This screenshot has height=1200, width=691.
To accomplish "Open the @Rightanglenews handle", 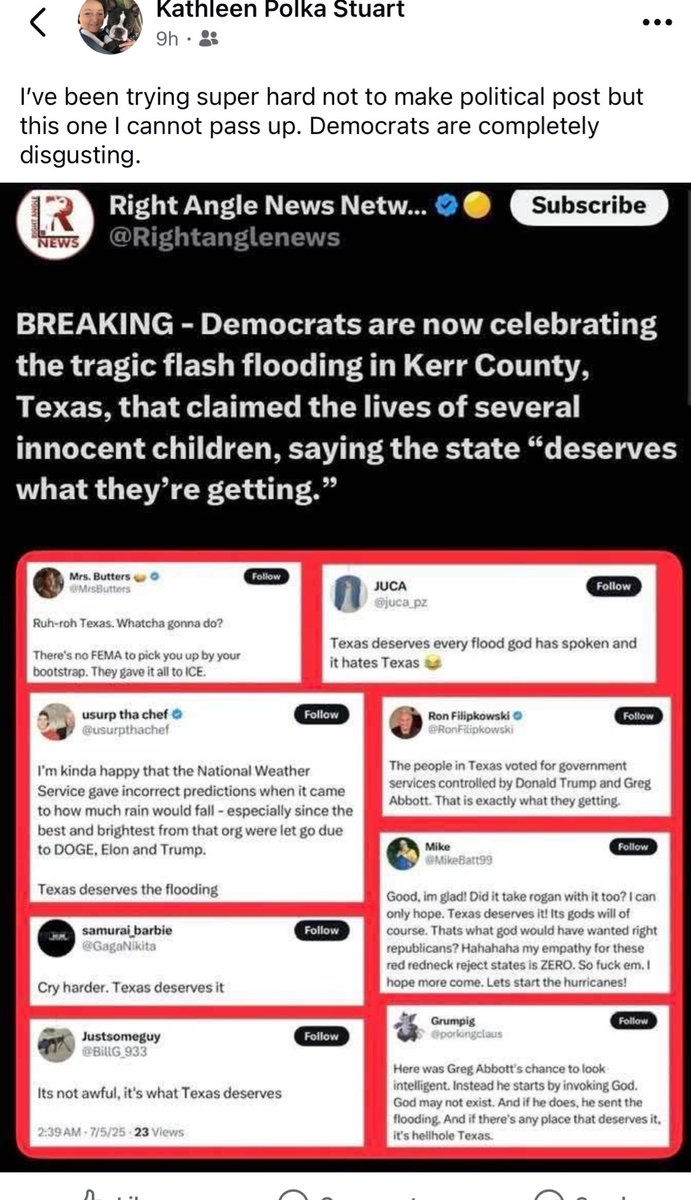I will (x=224, y=237).
